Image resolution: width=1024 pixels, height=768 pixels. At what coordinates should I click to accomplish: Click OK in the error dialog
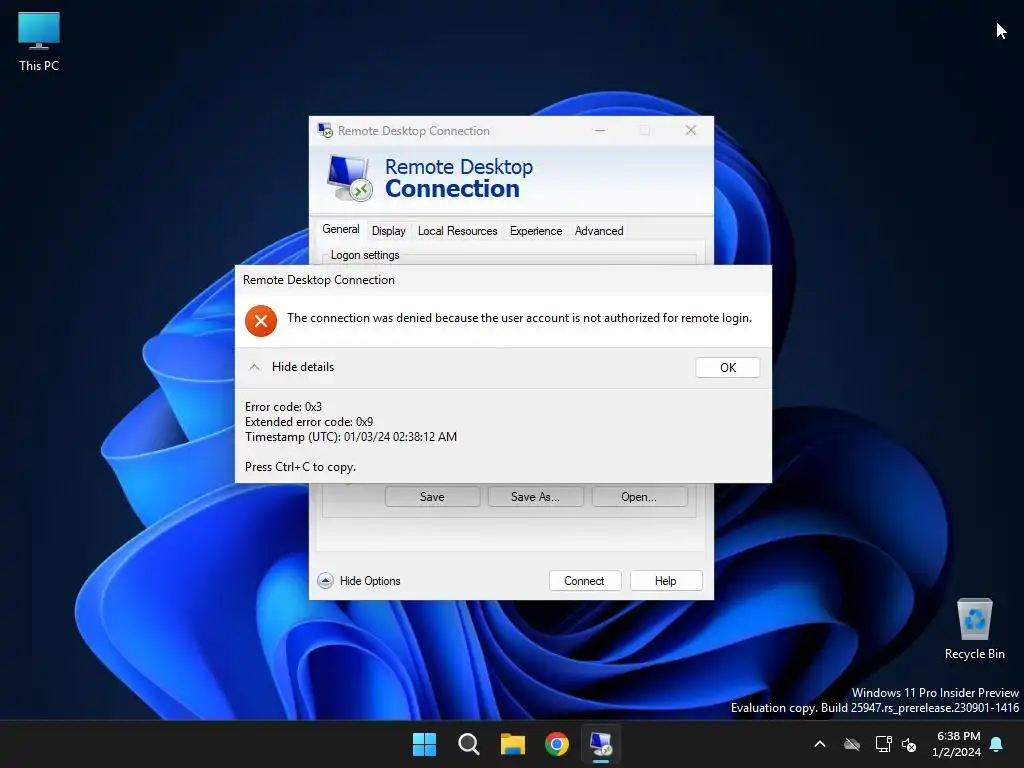[x=728, y=368]
